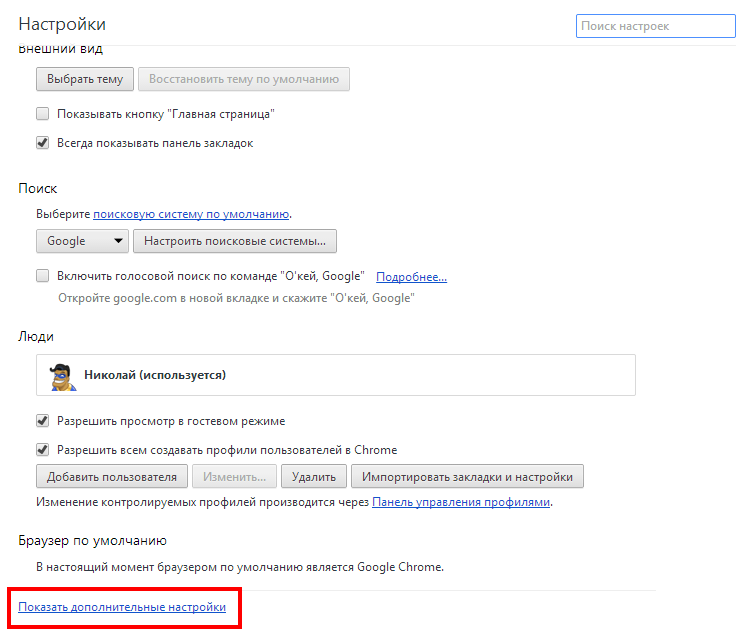Viewport: 755px width, 638px height.
Task: Click the Люди section heading
Action: (x=36, y=336)
